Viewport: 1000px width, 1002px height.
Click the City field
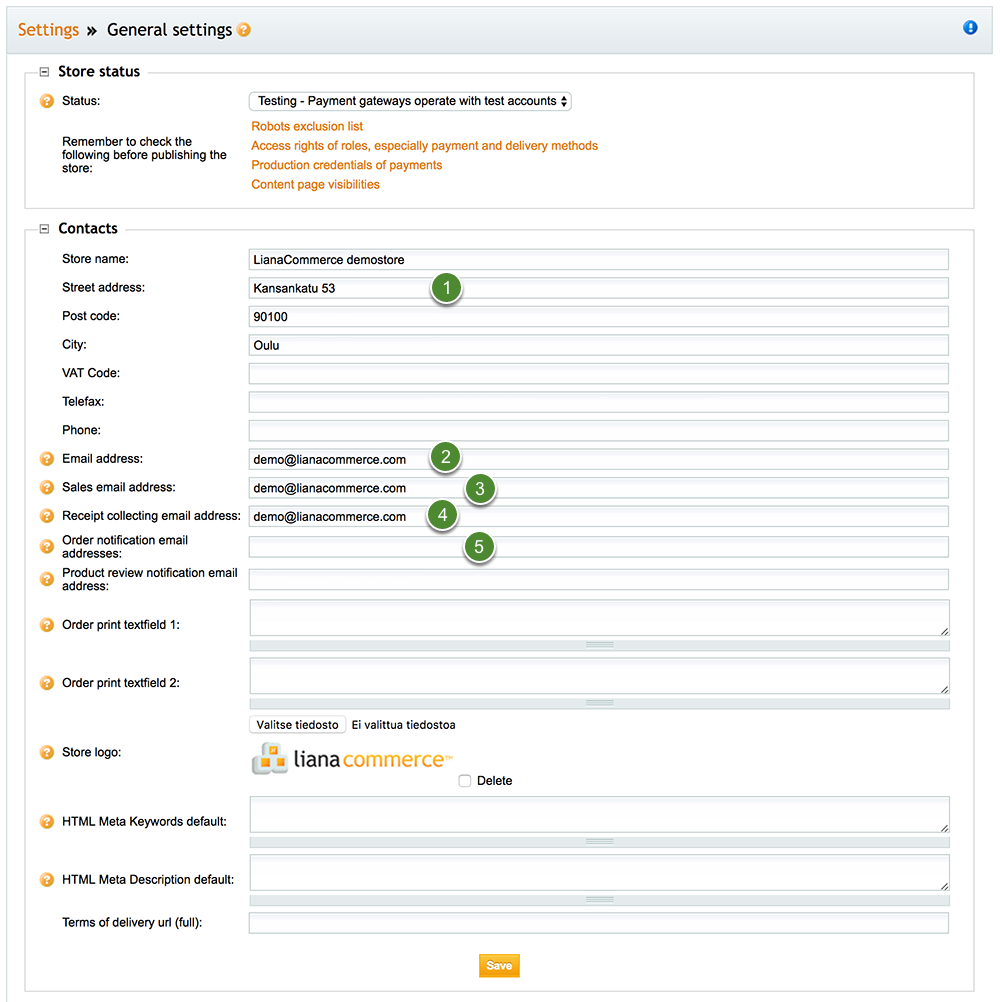tap(599, 345)
